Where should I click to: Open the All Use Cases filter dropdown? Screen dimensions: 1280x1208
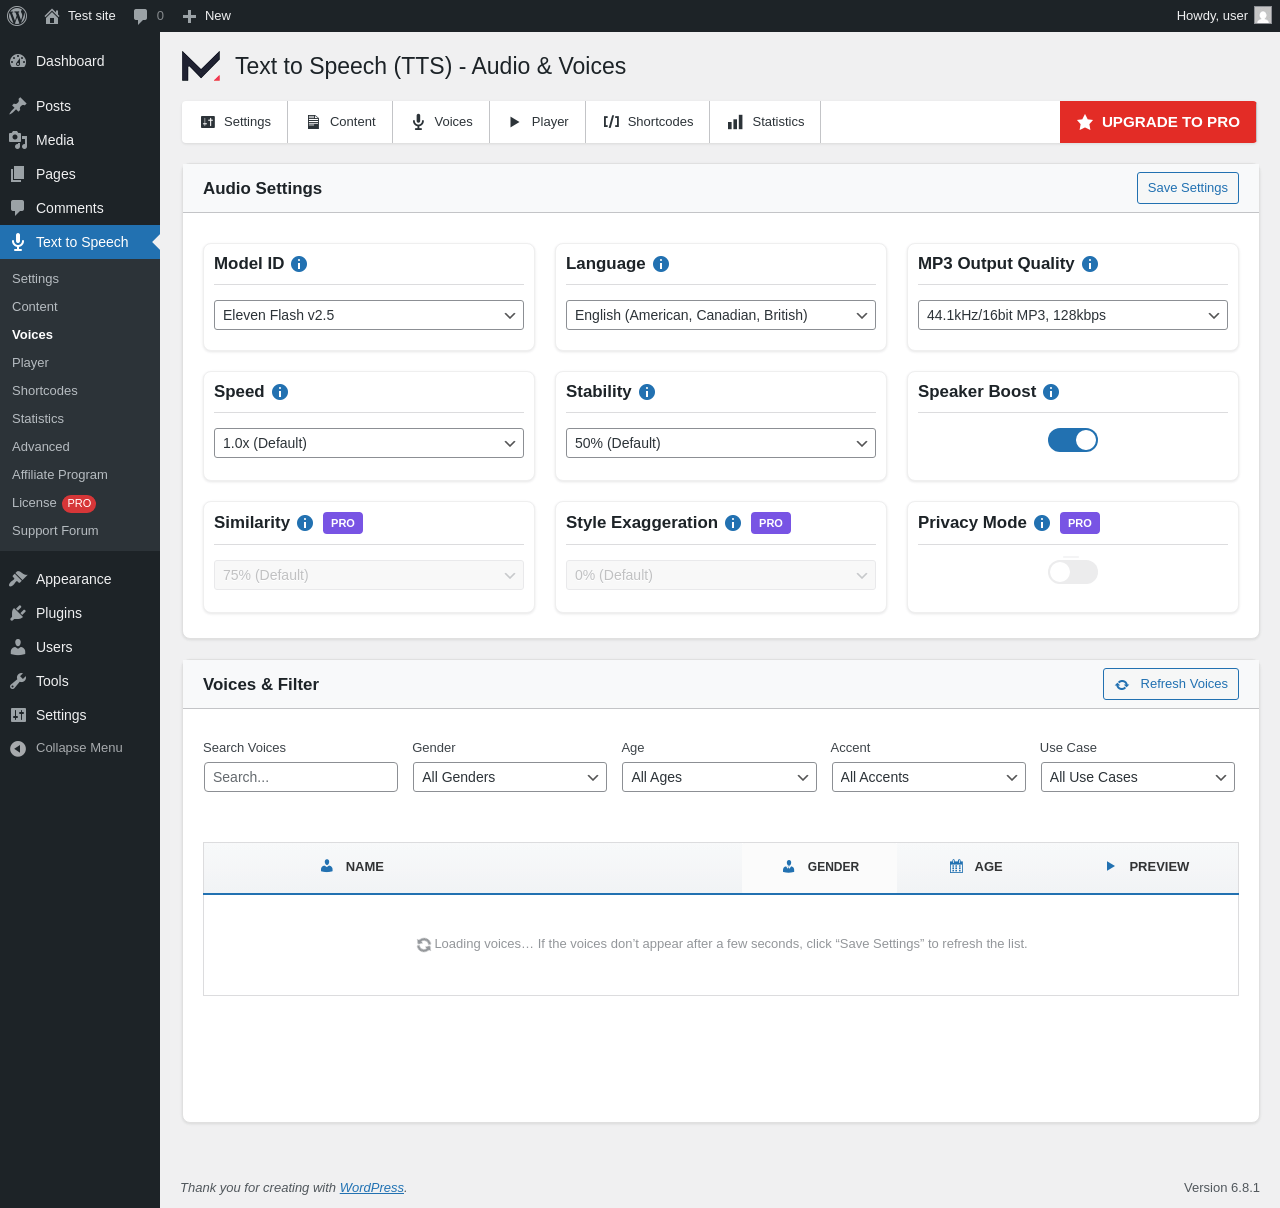pyautogui.click(x=1138, y=777)
